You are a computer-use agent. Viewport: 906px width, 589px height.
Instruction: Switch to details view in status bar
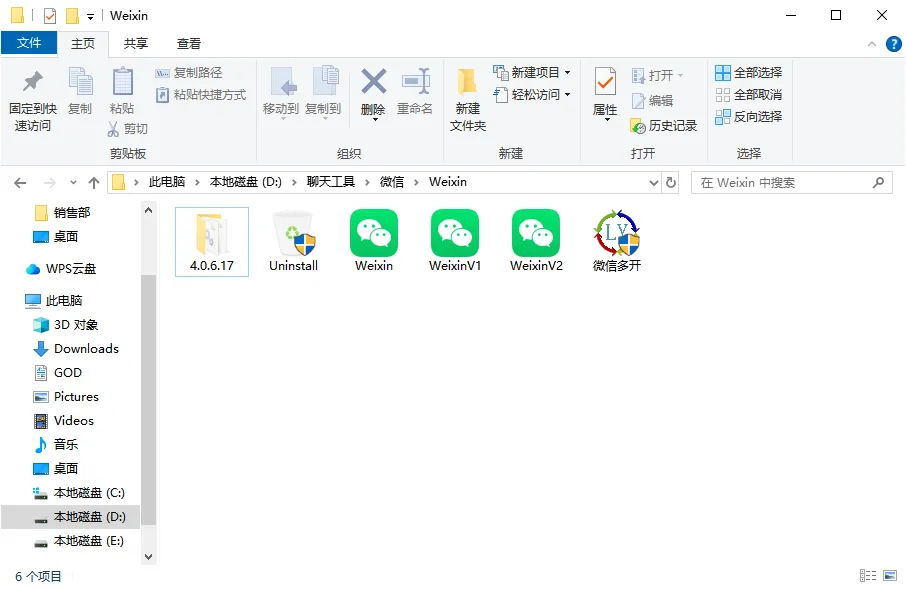[x=868, y=575]
